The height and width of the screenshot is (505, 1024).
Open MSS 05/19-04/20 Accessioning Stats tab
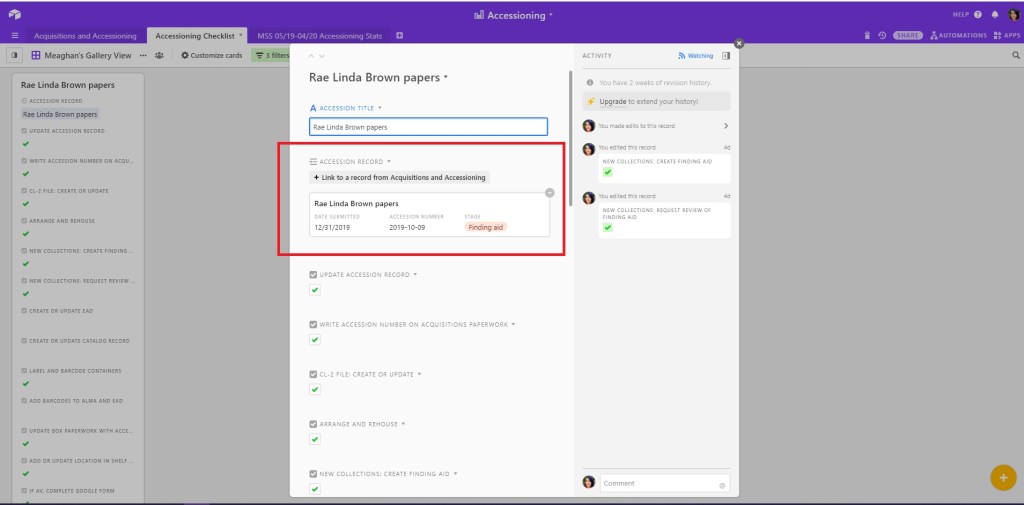coord(319,36)
